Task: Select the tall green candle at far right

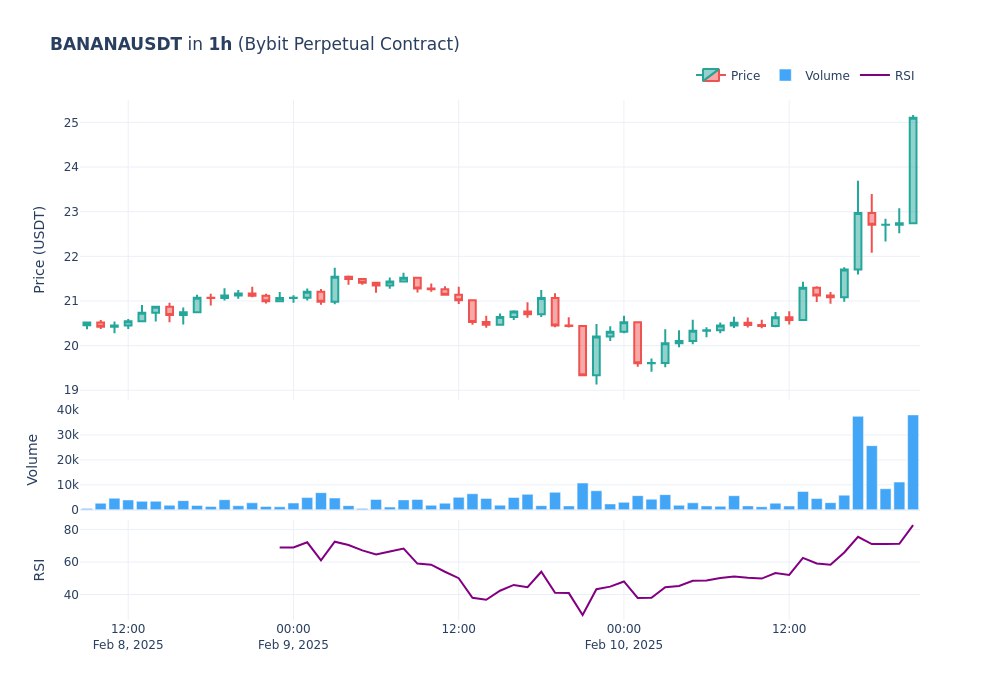Action: point(913,170)
